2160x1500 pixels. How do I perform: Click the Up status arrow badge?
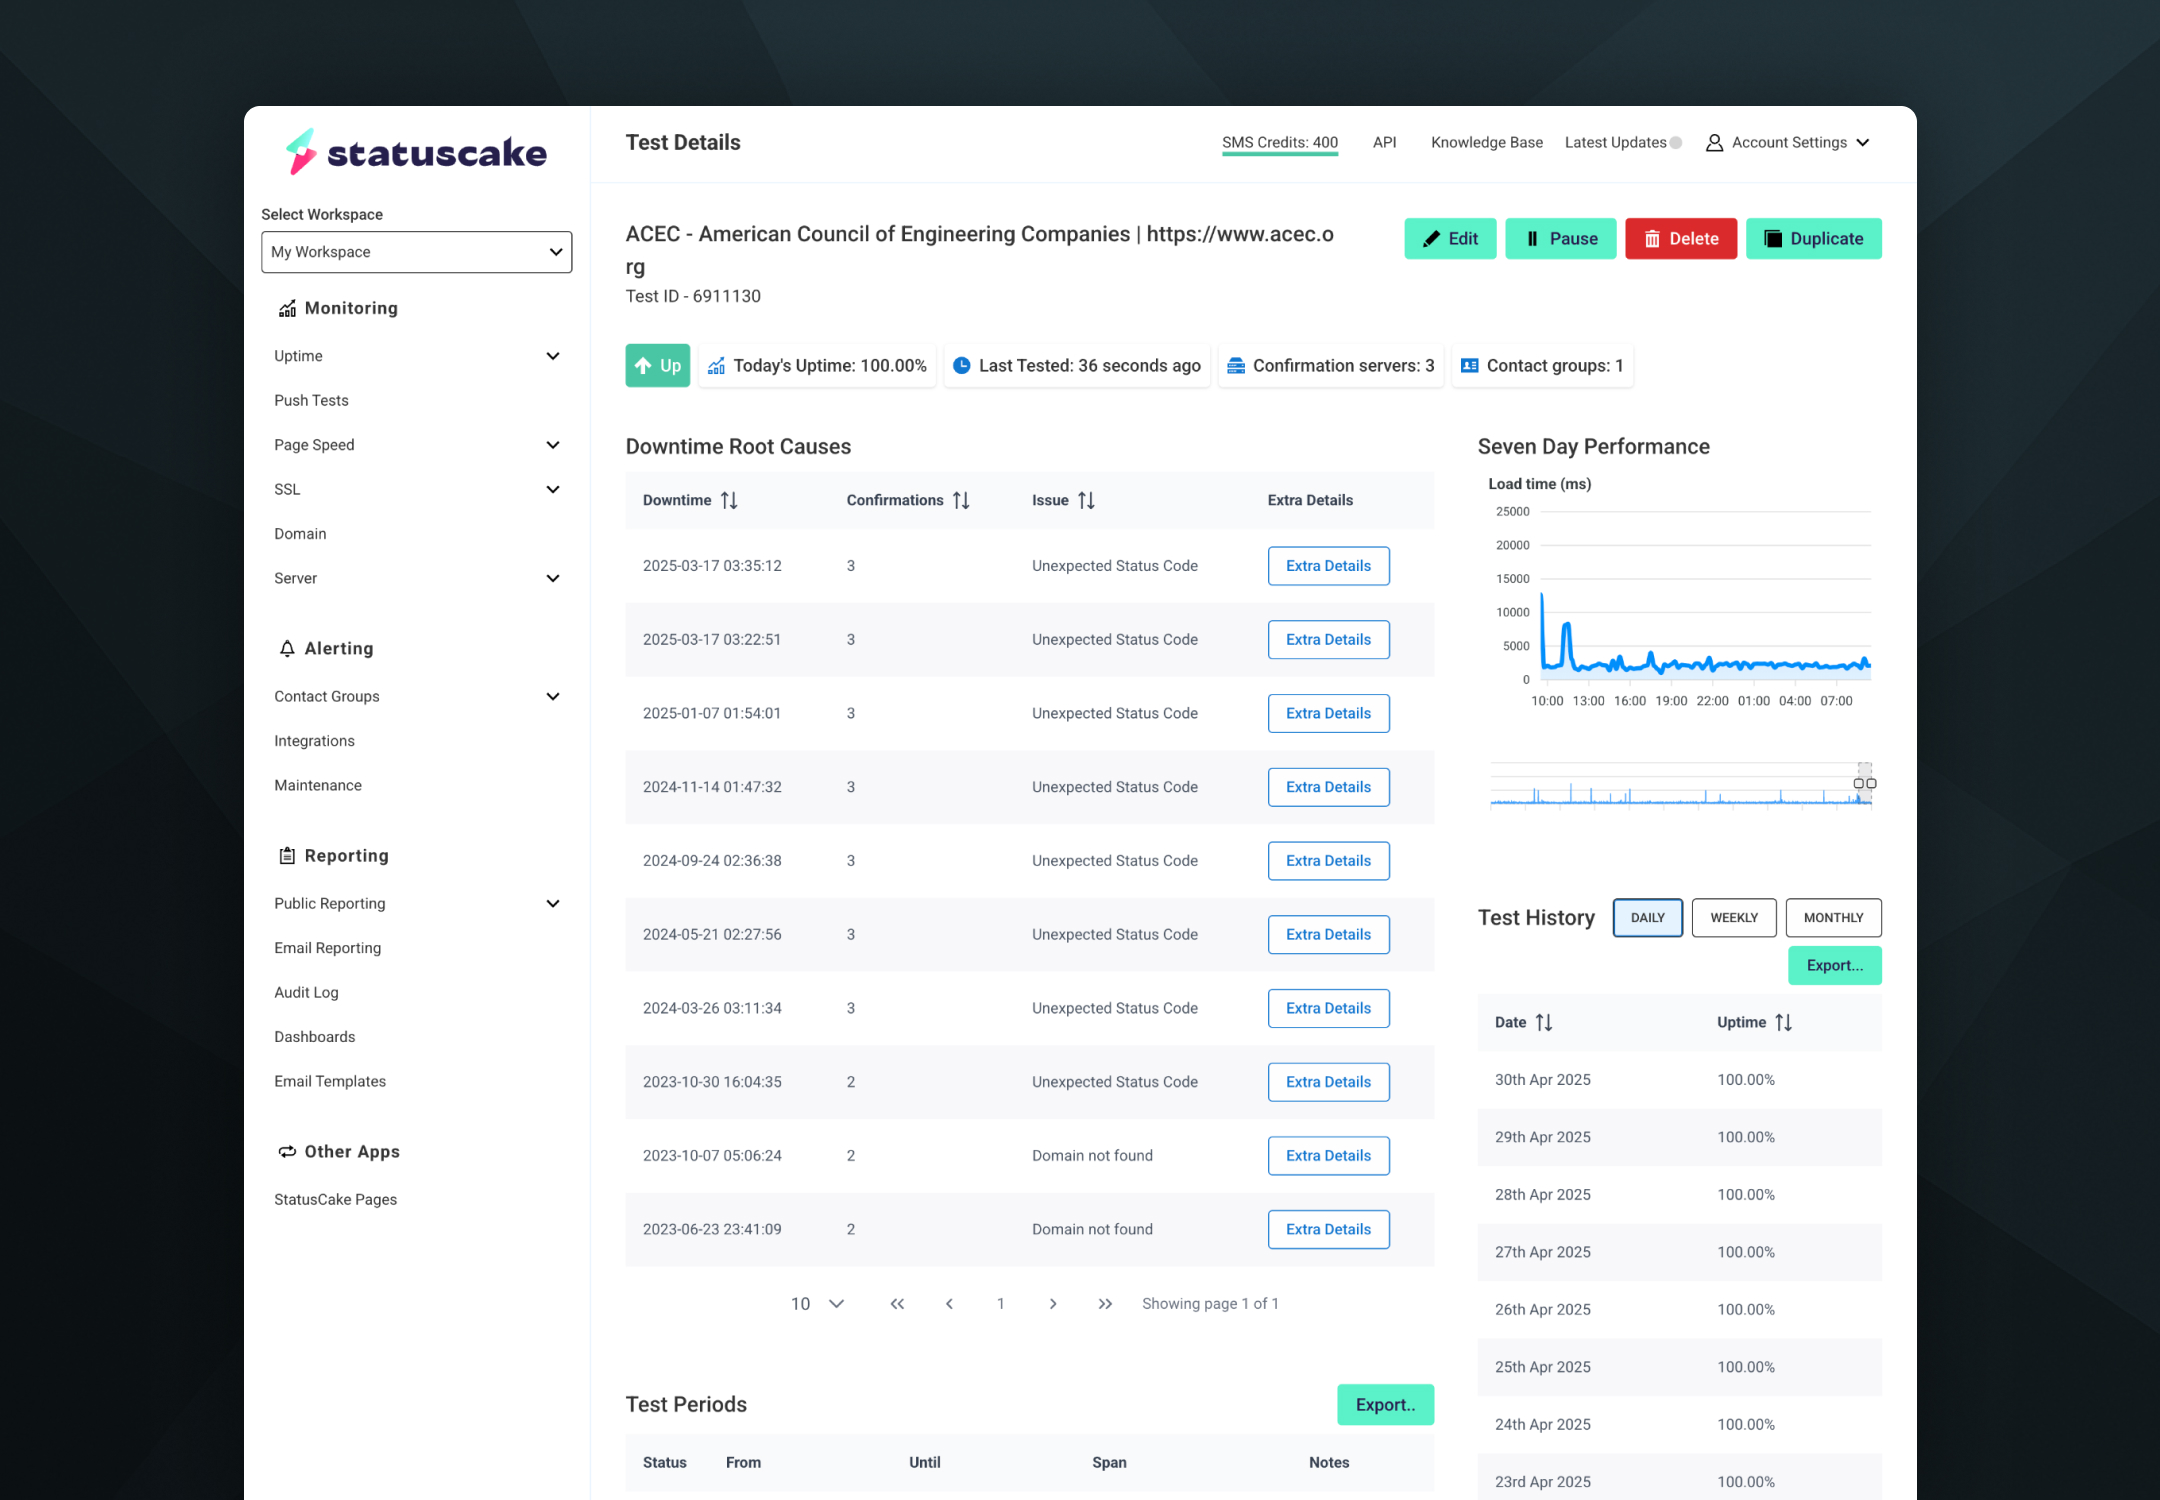pos(657,366)
